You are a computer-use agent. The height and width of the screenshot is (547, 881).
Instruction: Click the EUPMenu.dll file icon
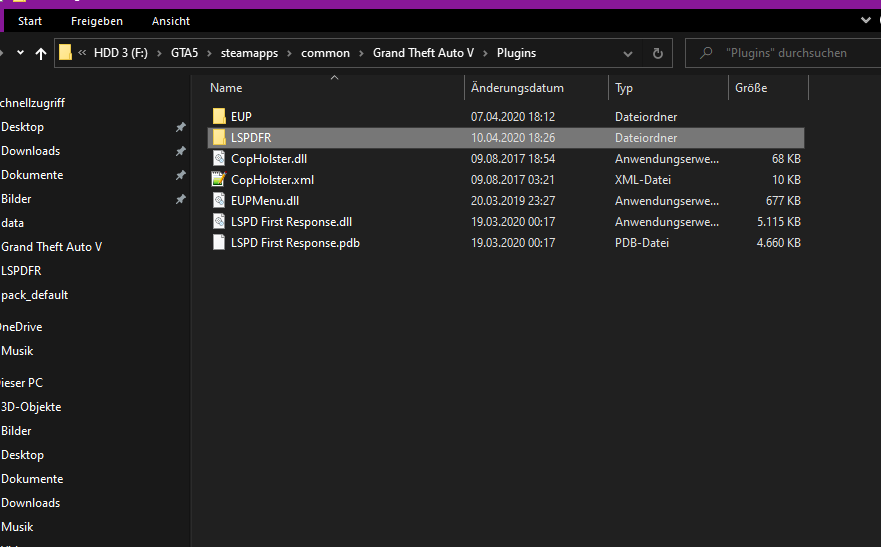tap(219, 201)
